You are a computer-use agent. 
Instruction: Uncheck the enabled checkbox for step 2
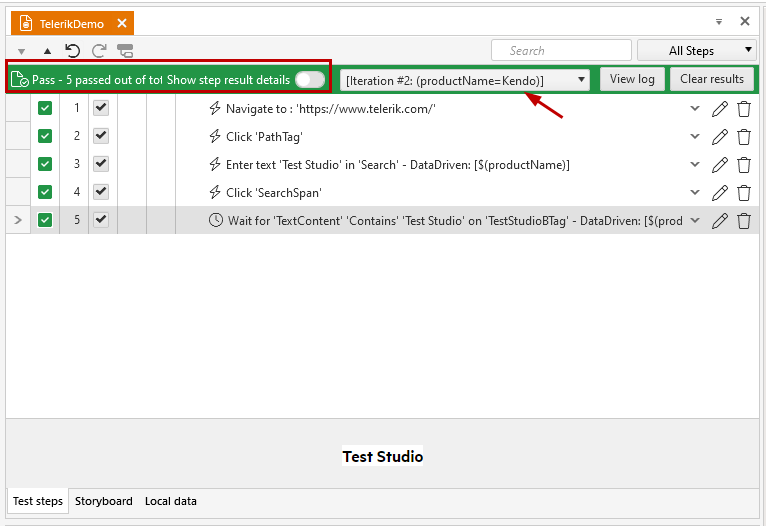tap(101, 136)
